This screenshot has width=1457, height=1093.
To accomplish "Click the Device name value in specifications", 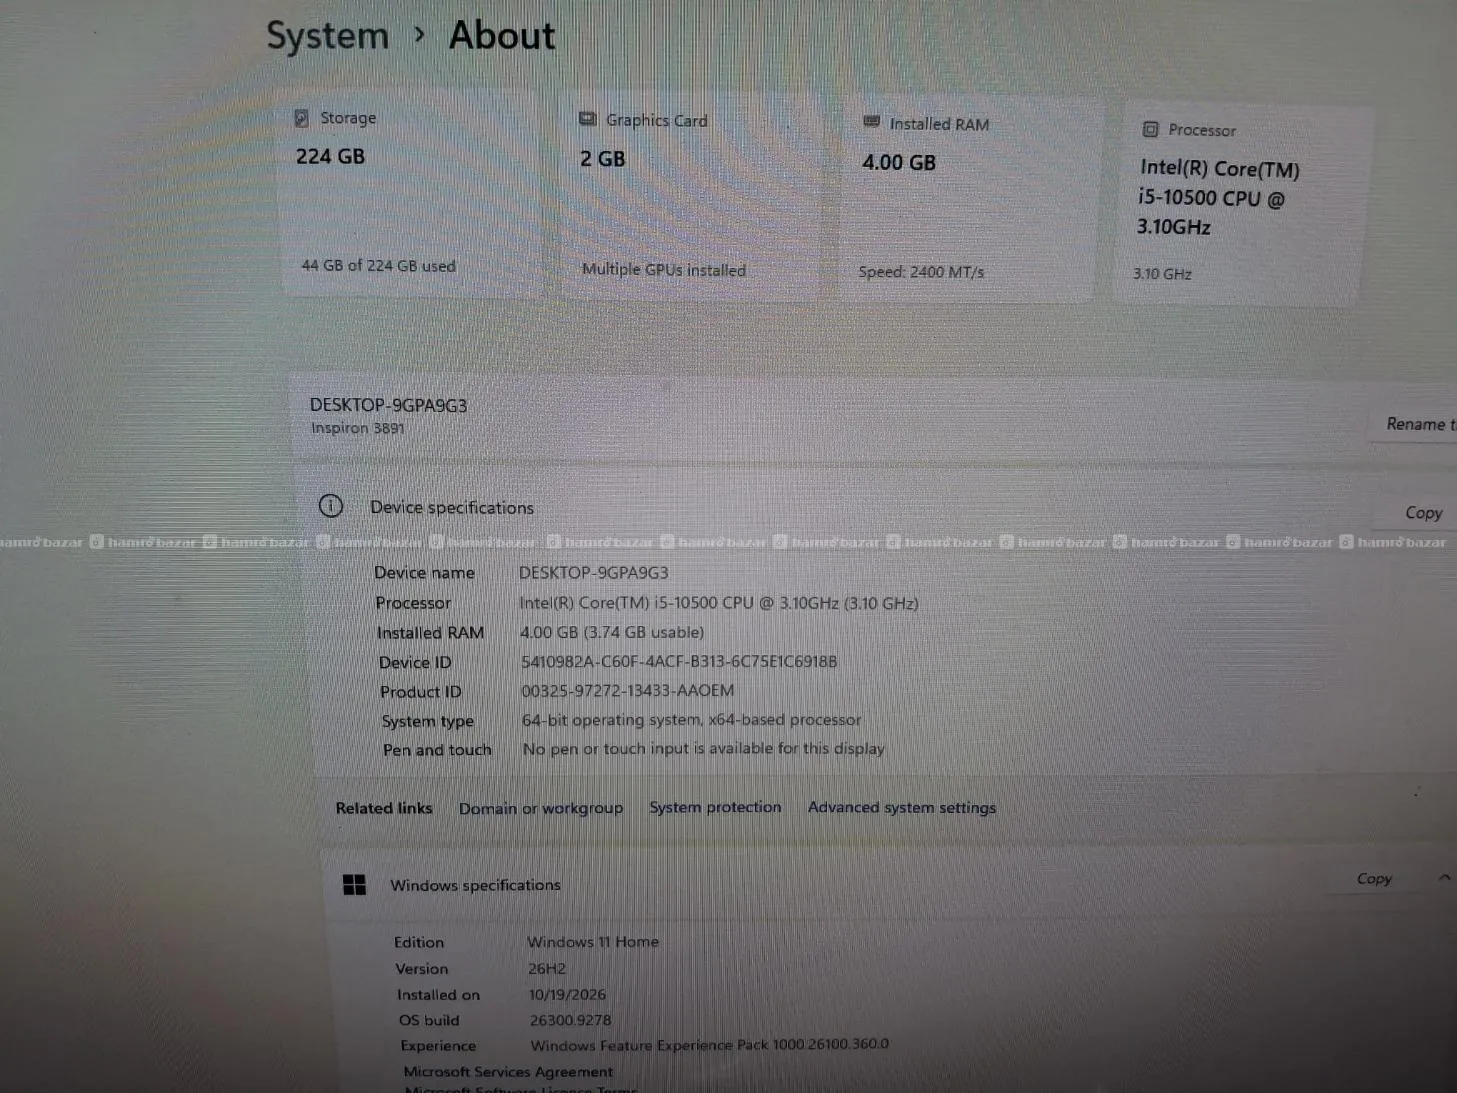I will point(593,572).
